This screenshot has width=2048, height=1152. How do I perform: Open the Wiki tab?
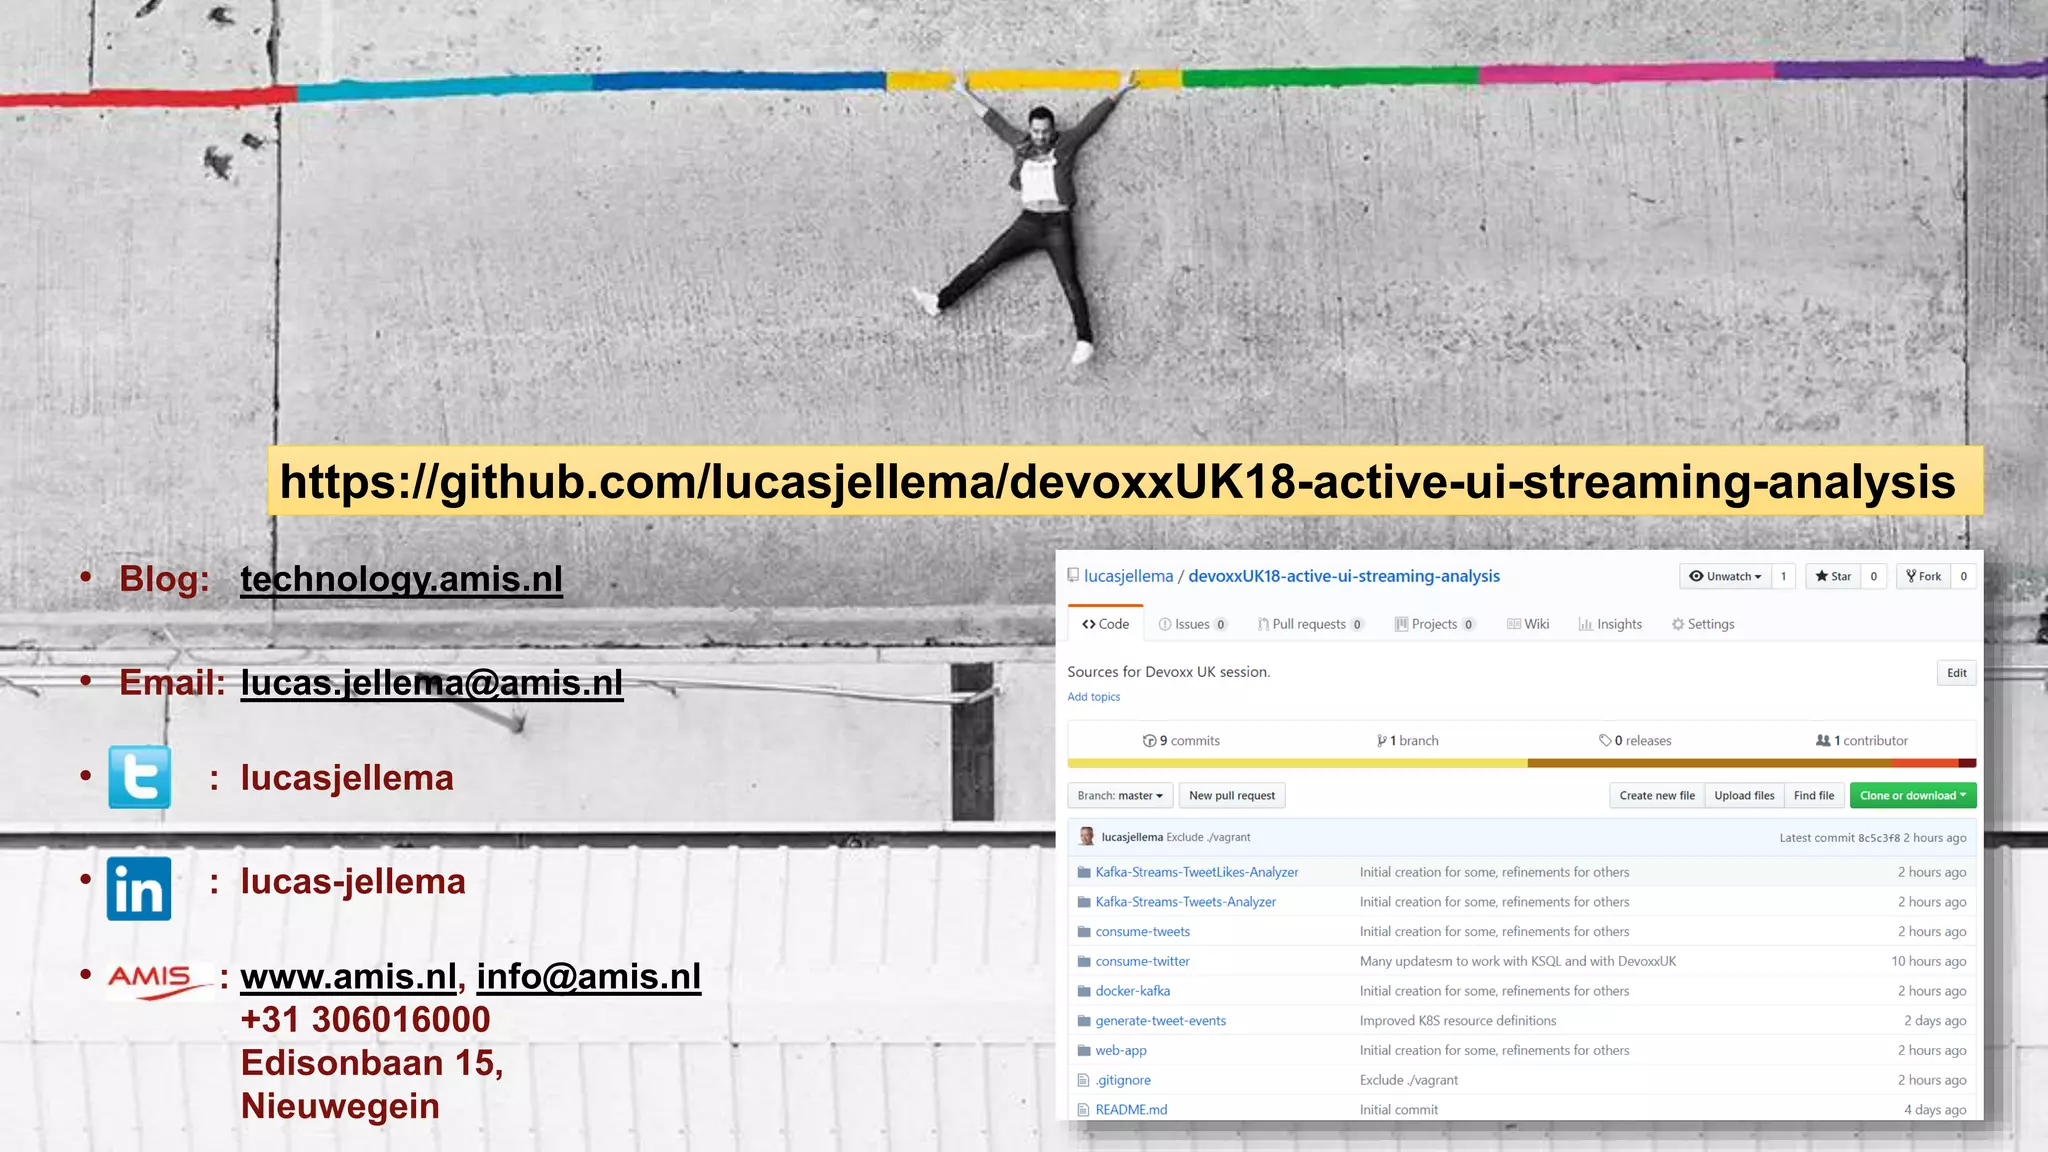point(1528,624)
